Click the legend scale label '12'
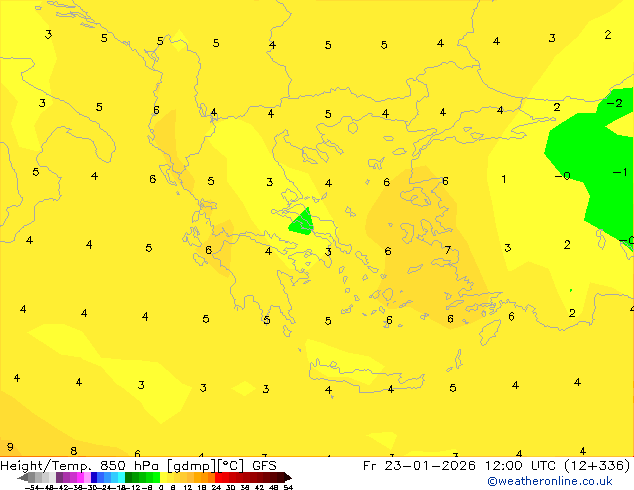The height and width of the screenshot is (490, 634). (188, 487)
